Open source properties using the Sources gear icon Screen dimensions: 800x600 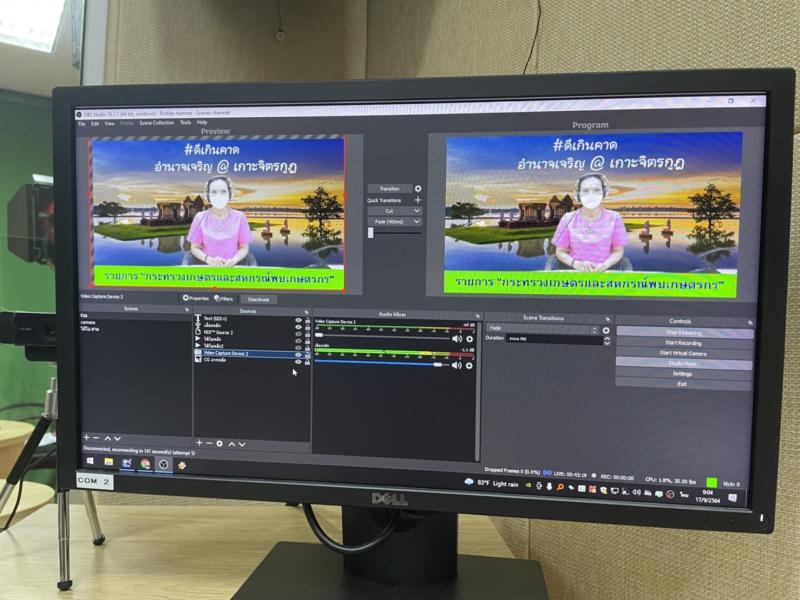(x=219, y=443)
